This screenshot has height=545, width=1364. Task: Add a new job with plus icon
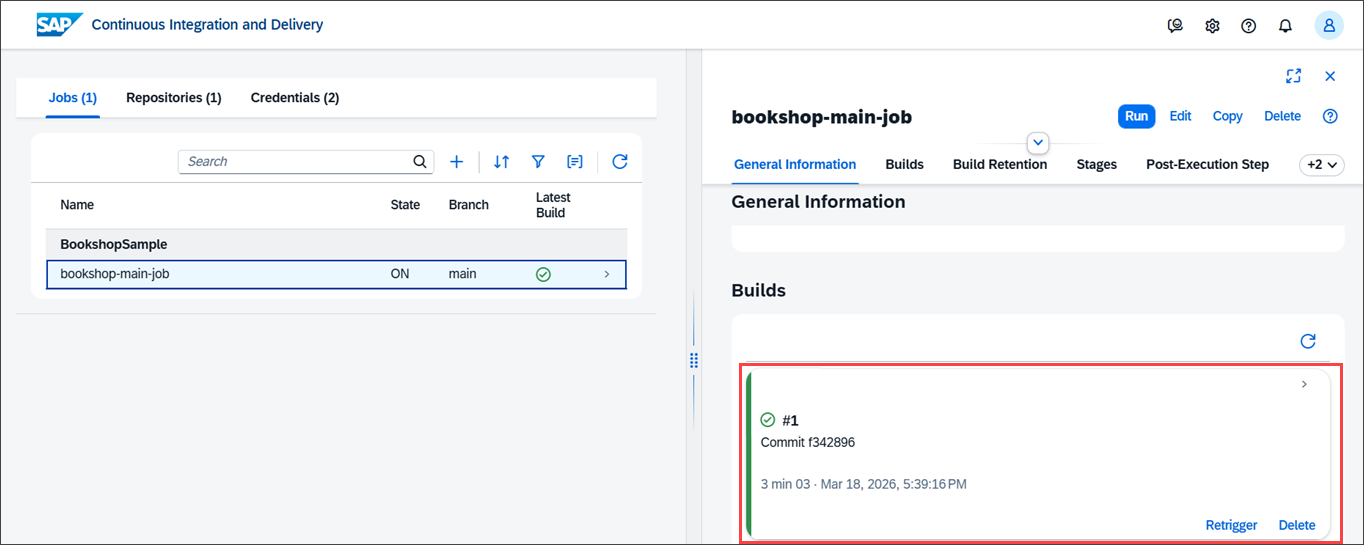456,161
